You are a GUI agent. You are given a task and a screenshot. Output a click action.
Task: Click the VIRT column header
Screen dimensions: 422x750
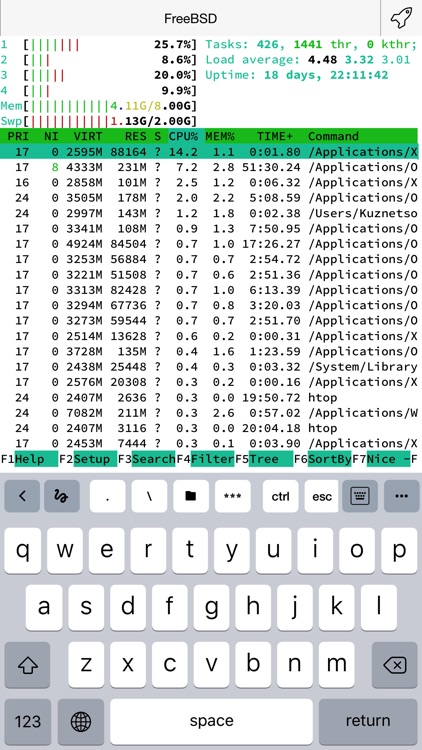pyautogui.click(x=88, y=136)
